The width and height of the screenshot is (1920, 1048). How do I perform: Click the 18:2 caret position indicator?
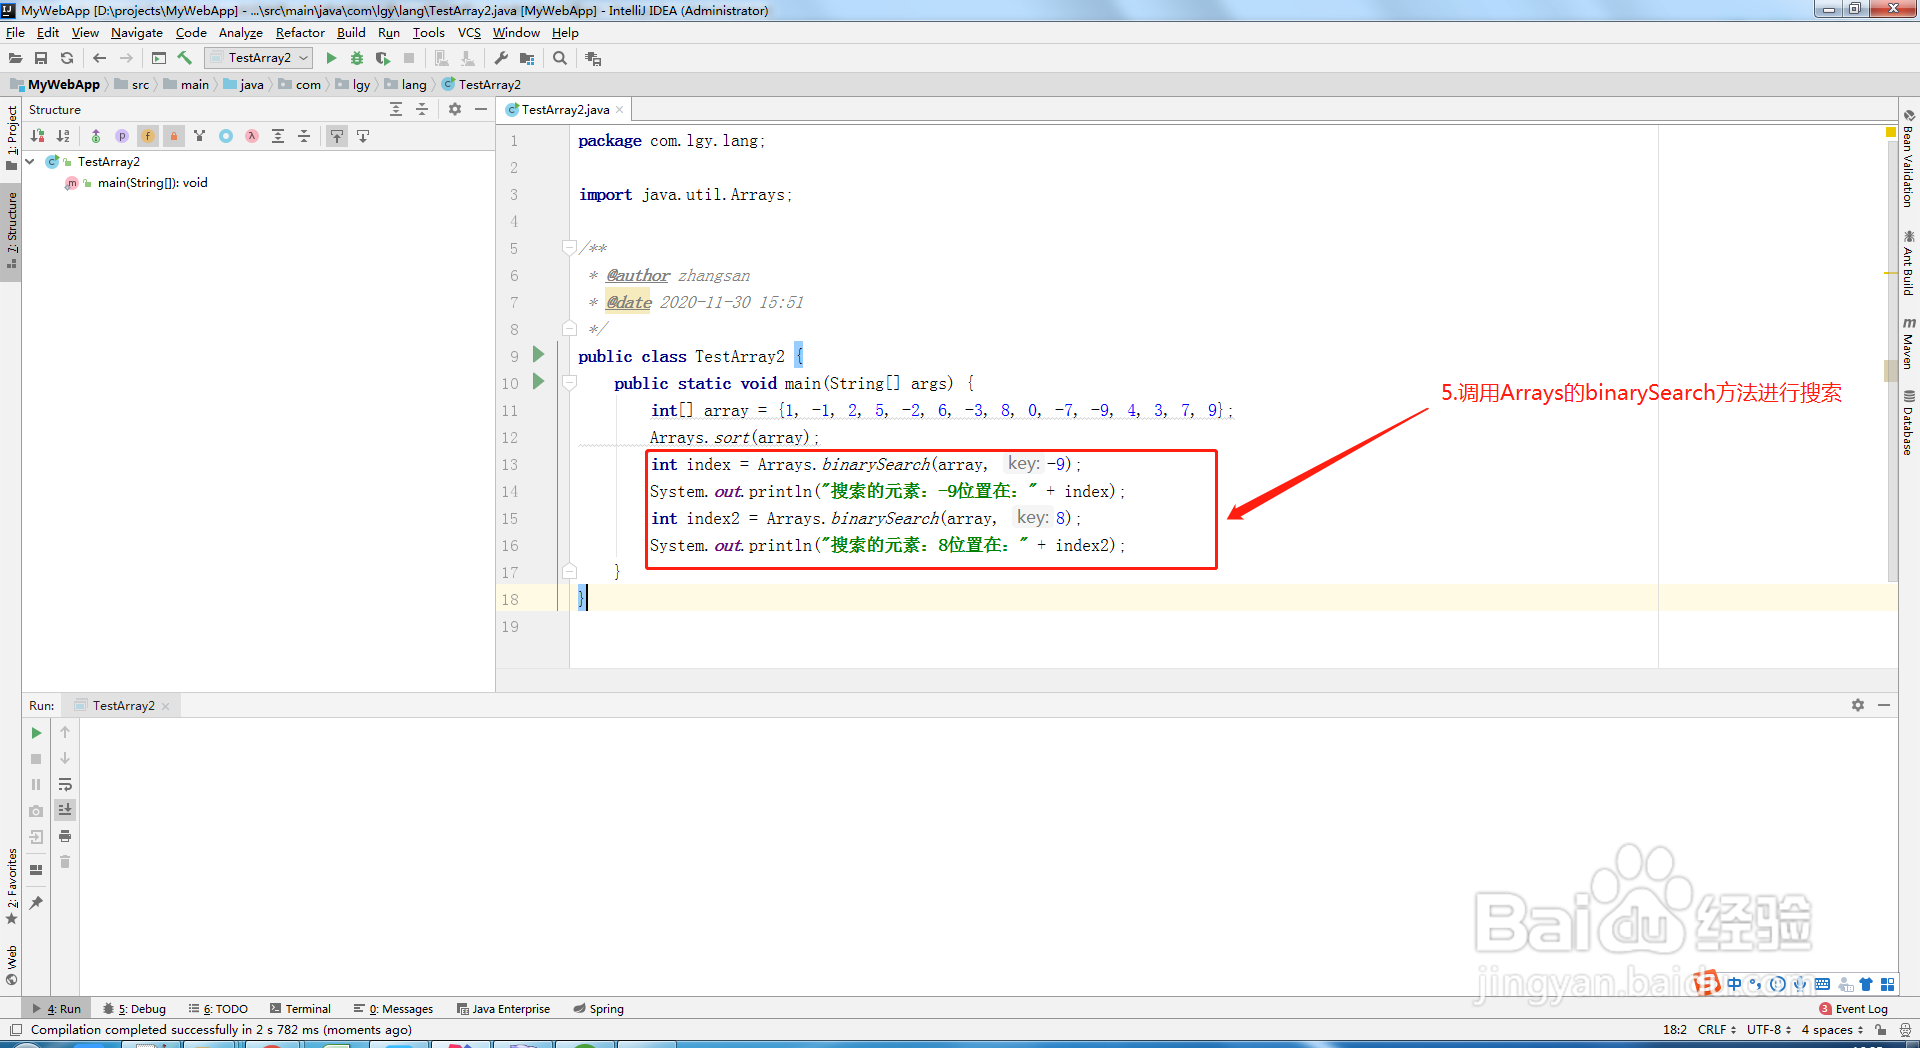click(1675, 1029)
